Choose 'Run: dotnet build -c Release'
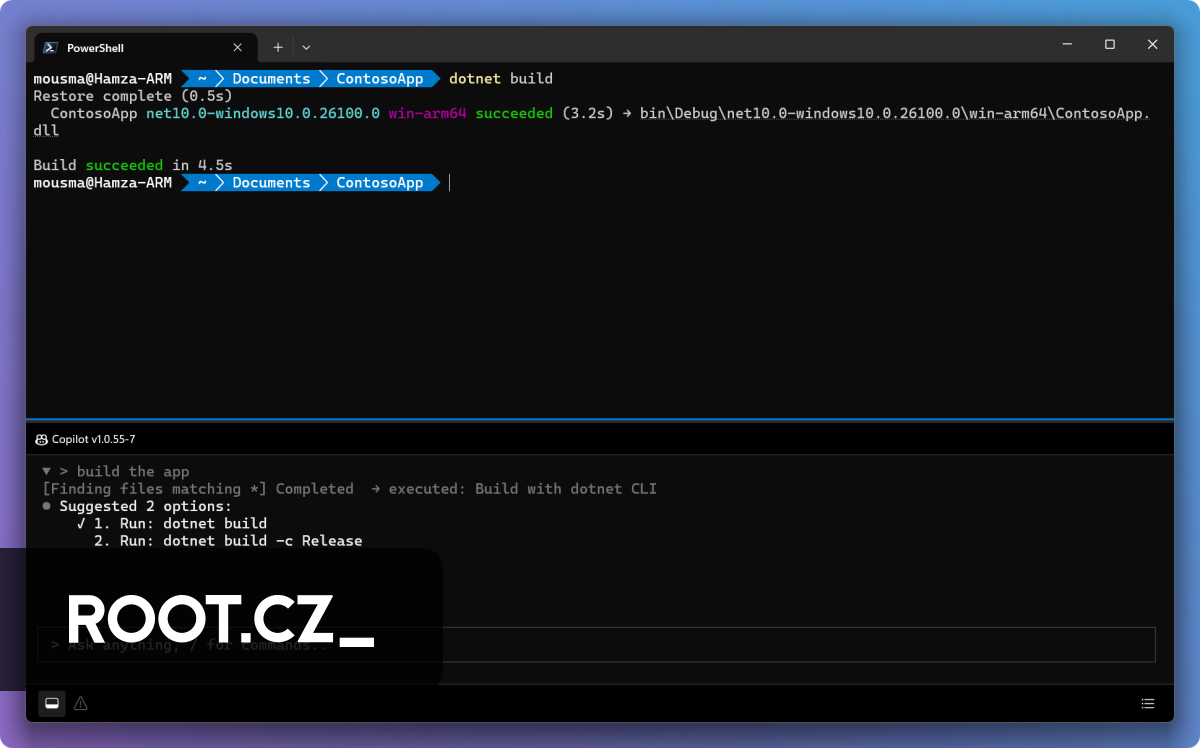This screenshot has width=1200, height=748. tap(228, 541)
